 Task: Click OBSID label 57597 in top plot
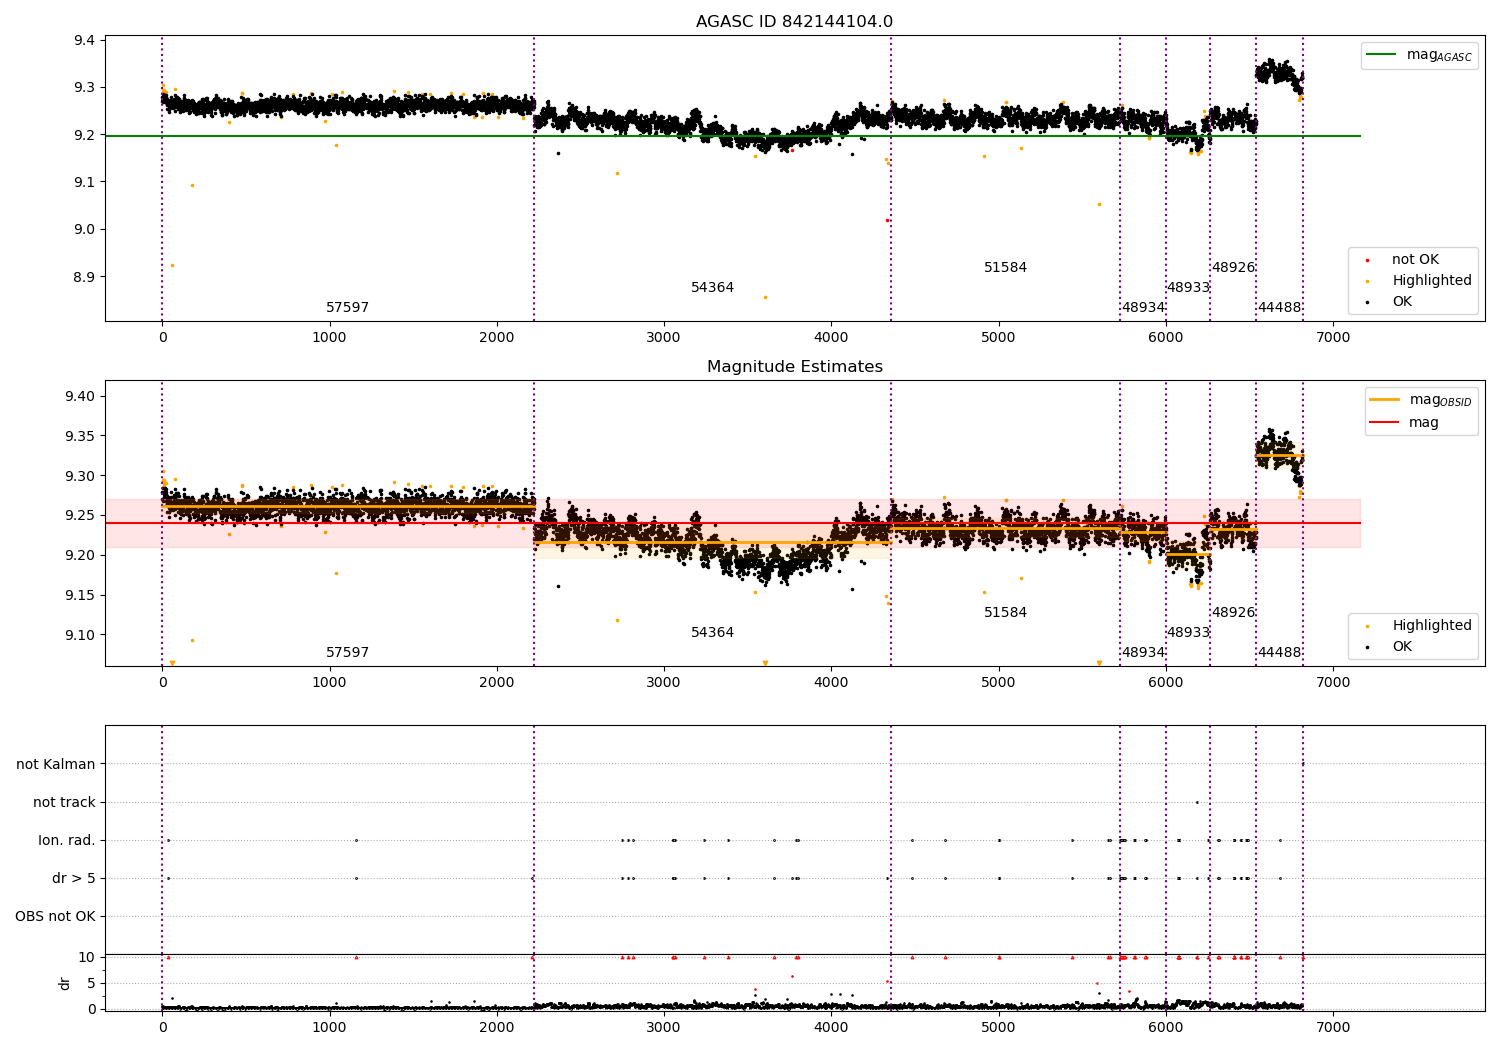(347, 308)
